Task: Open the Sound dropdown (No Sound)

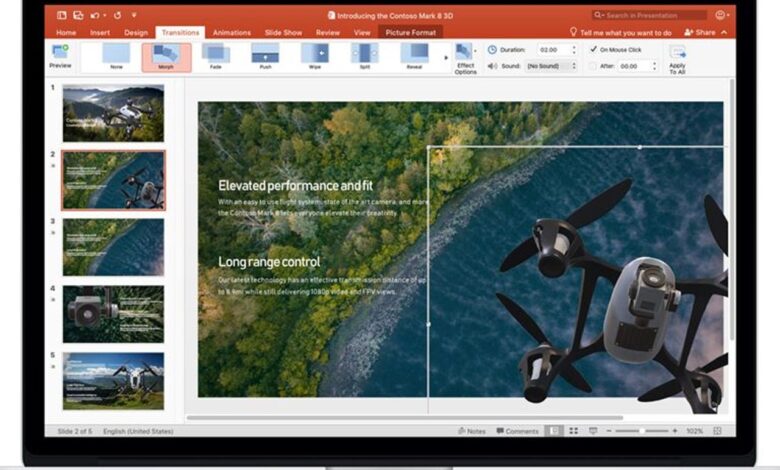Action: [x=551, y=66]
